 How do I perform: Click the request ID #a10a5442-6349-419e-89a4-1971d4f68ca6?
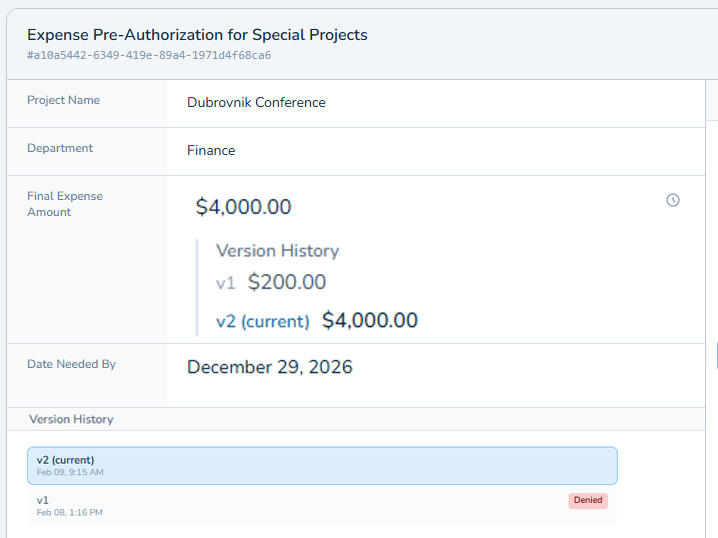(149, 55)
